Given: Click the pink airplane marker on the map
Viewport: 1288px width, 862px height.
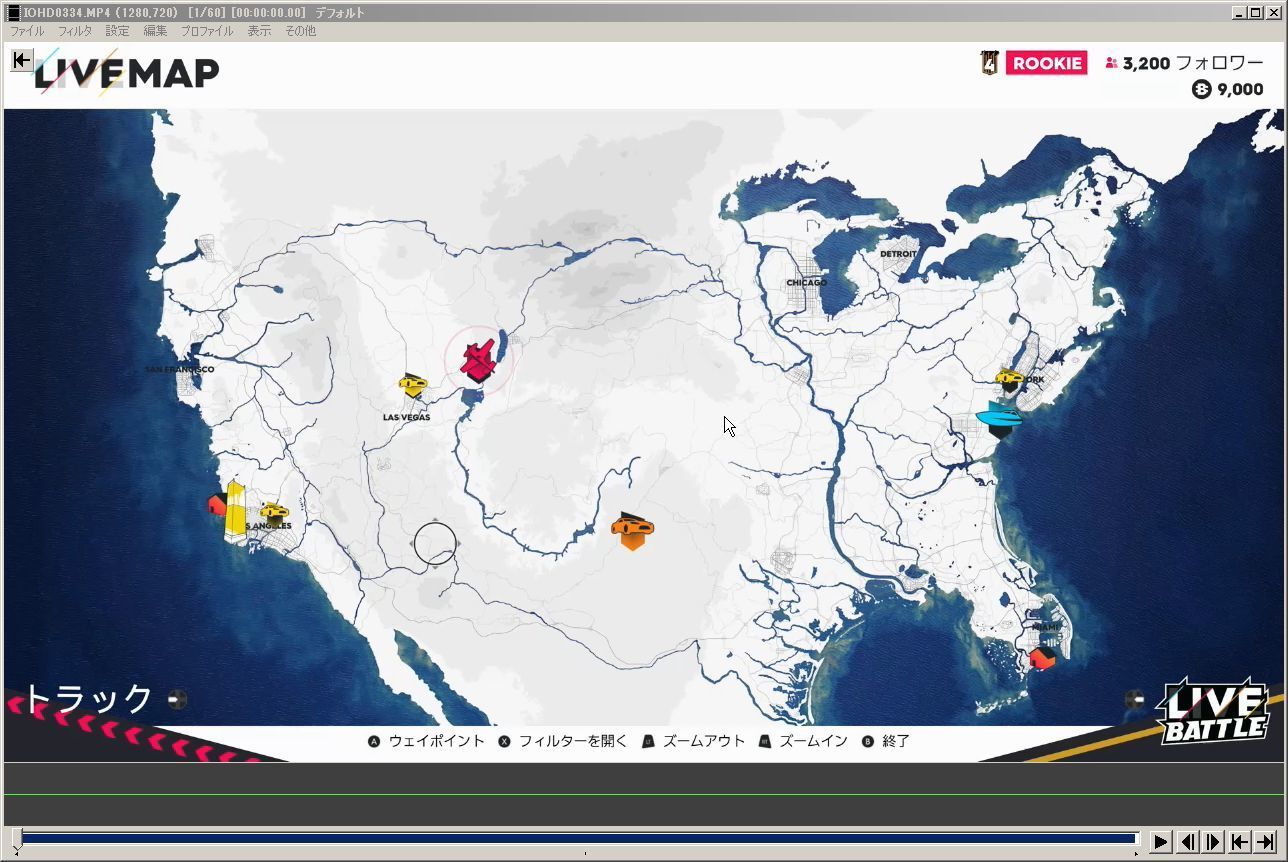Looking at the screenshot, I should coord(478,360).
